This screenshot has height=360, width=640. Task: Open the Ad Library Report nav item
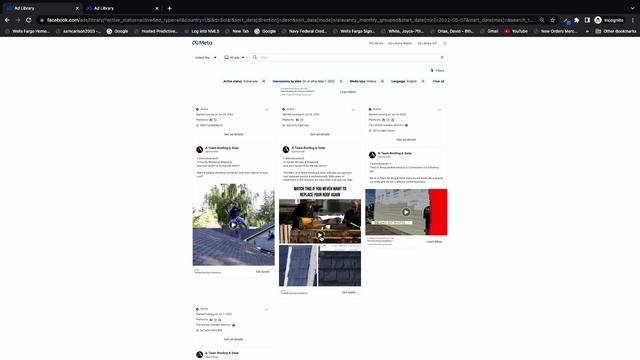400,43
